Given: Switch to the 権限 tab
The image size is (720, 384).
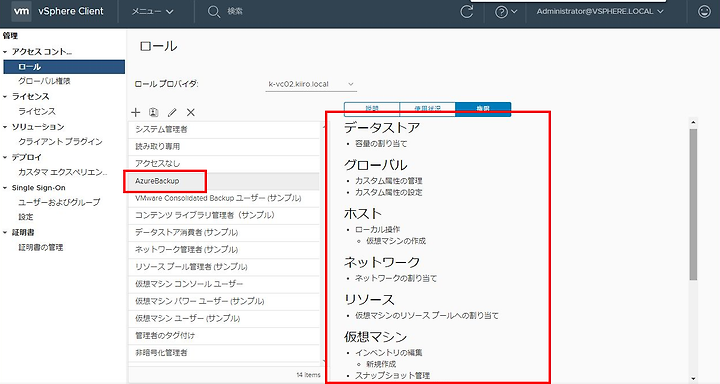Looking at the screenshot, I should [483, 109].
